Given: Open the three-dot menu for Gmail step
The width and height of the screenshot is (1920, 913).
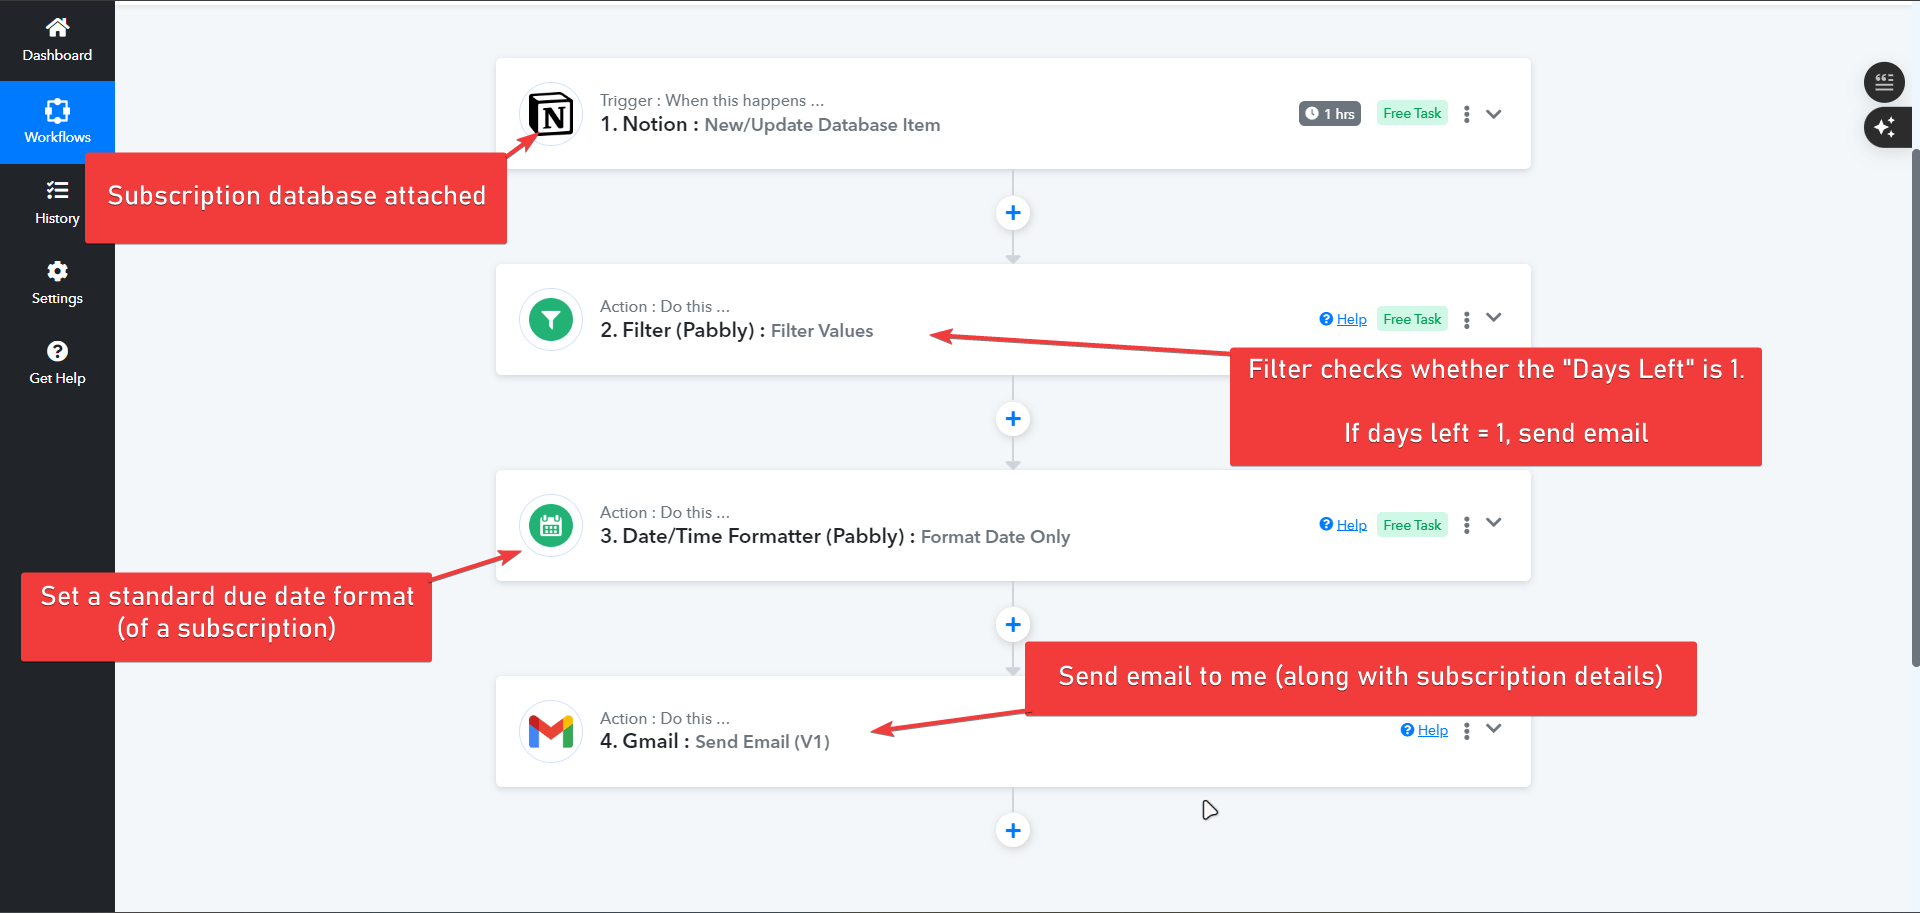Looking at the screenshot, I should pos(1467,731).
